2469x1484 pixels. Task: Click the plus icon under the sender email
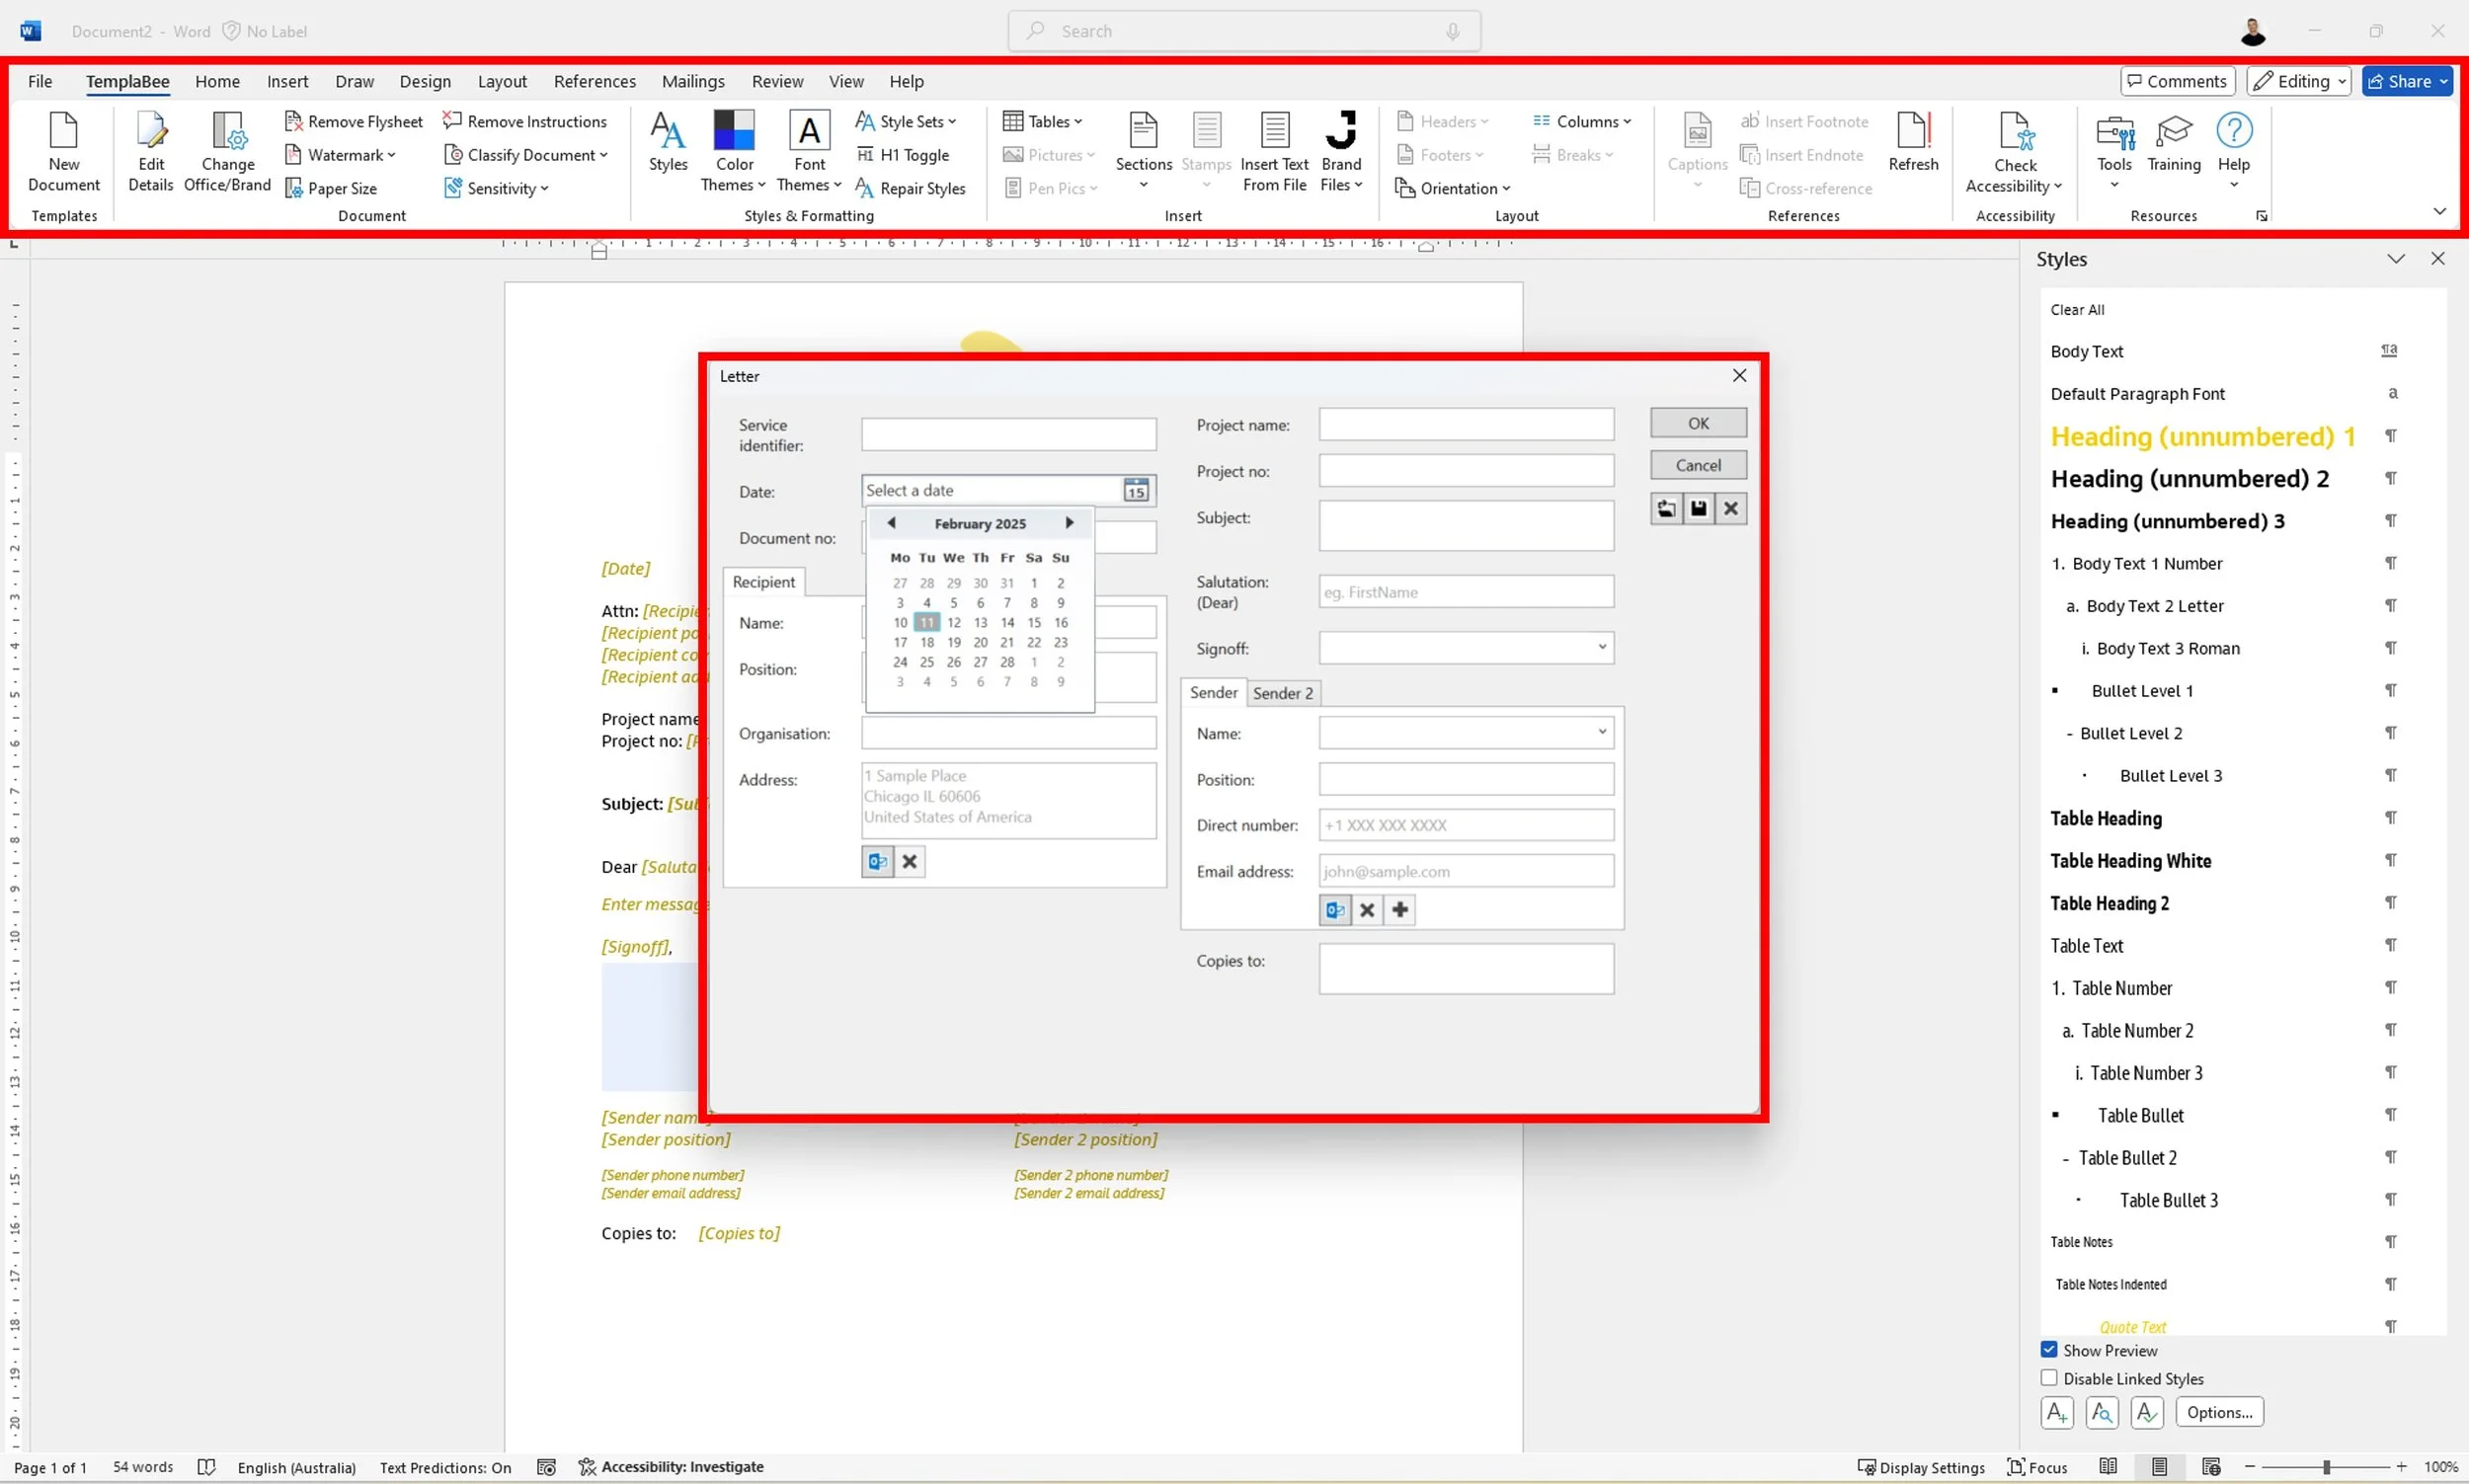pyautogui.click(x=1400, y=910)
